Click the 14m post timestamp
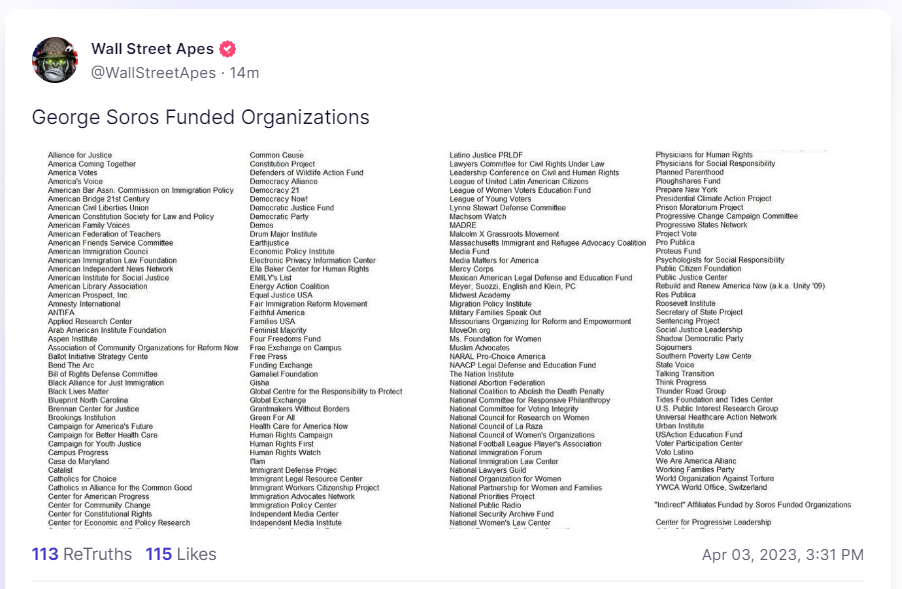This screenshot has width=902, height=589. click(244, 73)
